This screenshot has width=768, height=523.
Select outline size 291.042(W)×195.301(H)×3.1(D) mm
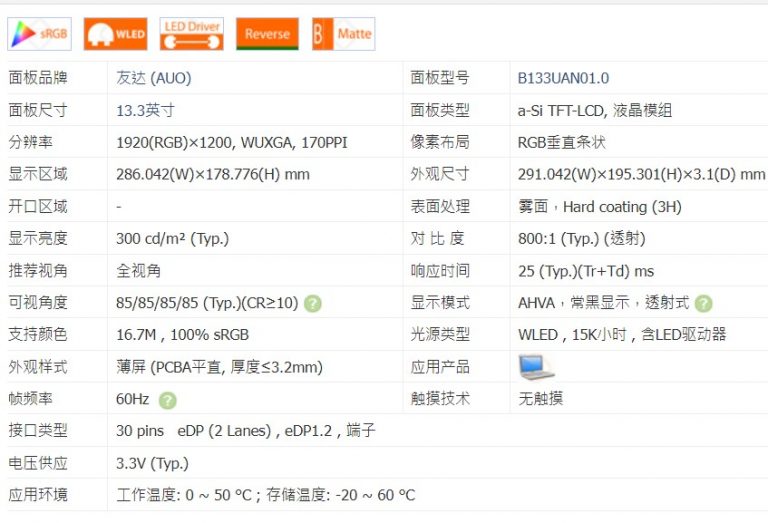coord(642,174)
